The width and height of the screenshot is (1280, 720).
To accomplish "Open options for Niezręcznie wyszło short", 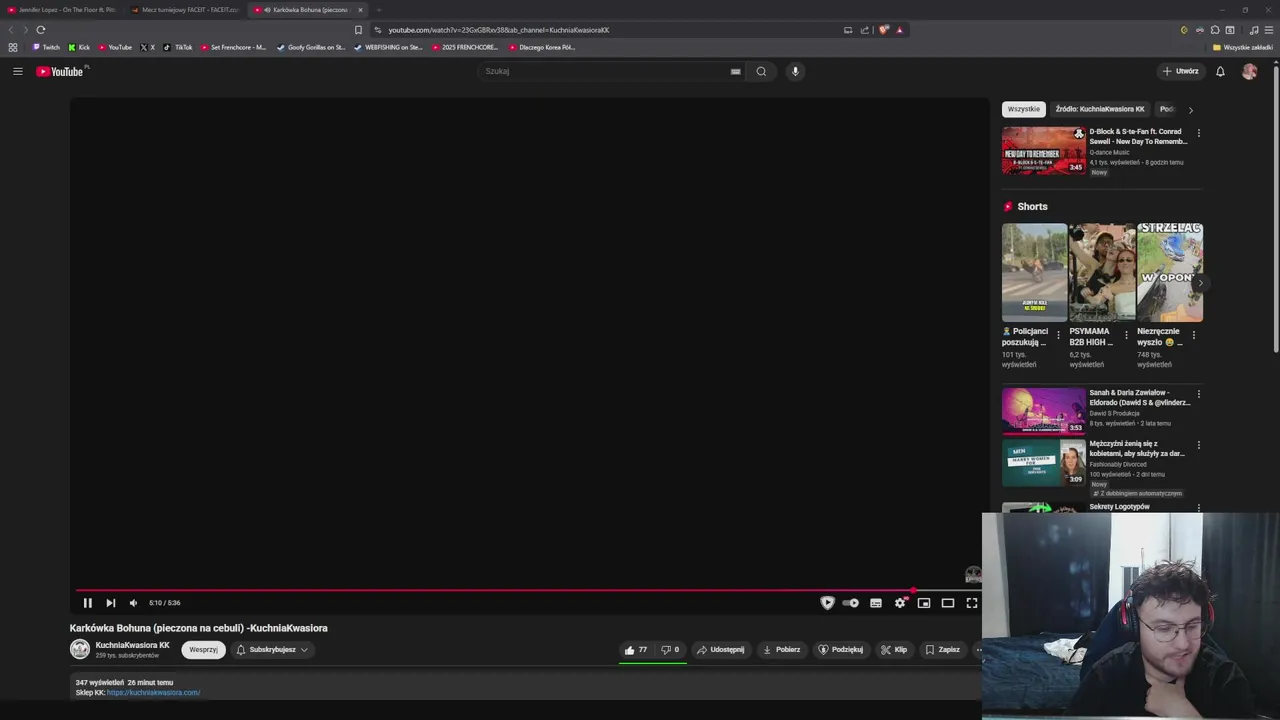I will coord(1193,335).
